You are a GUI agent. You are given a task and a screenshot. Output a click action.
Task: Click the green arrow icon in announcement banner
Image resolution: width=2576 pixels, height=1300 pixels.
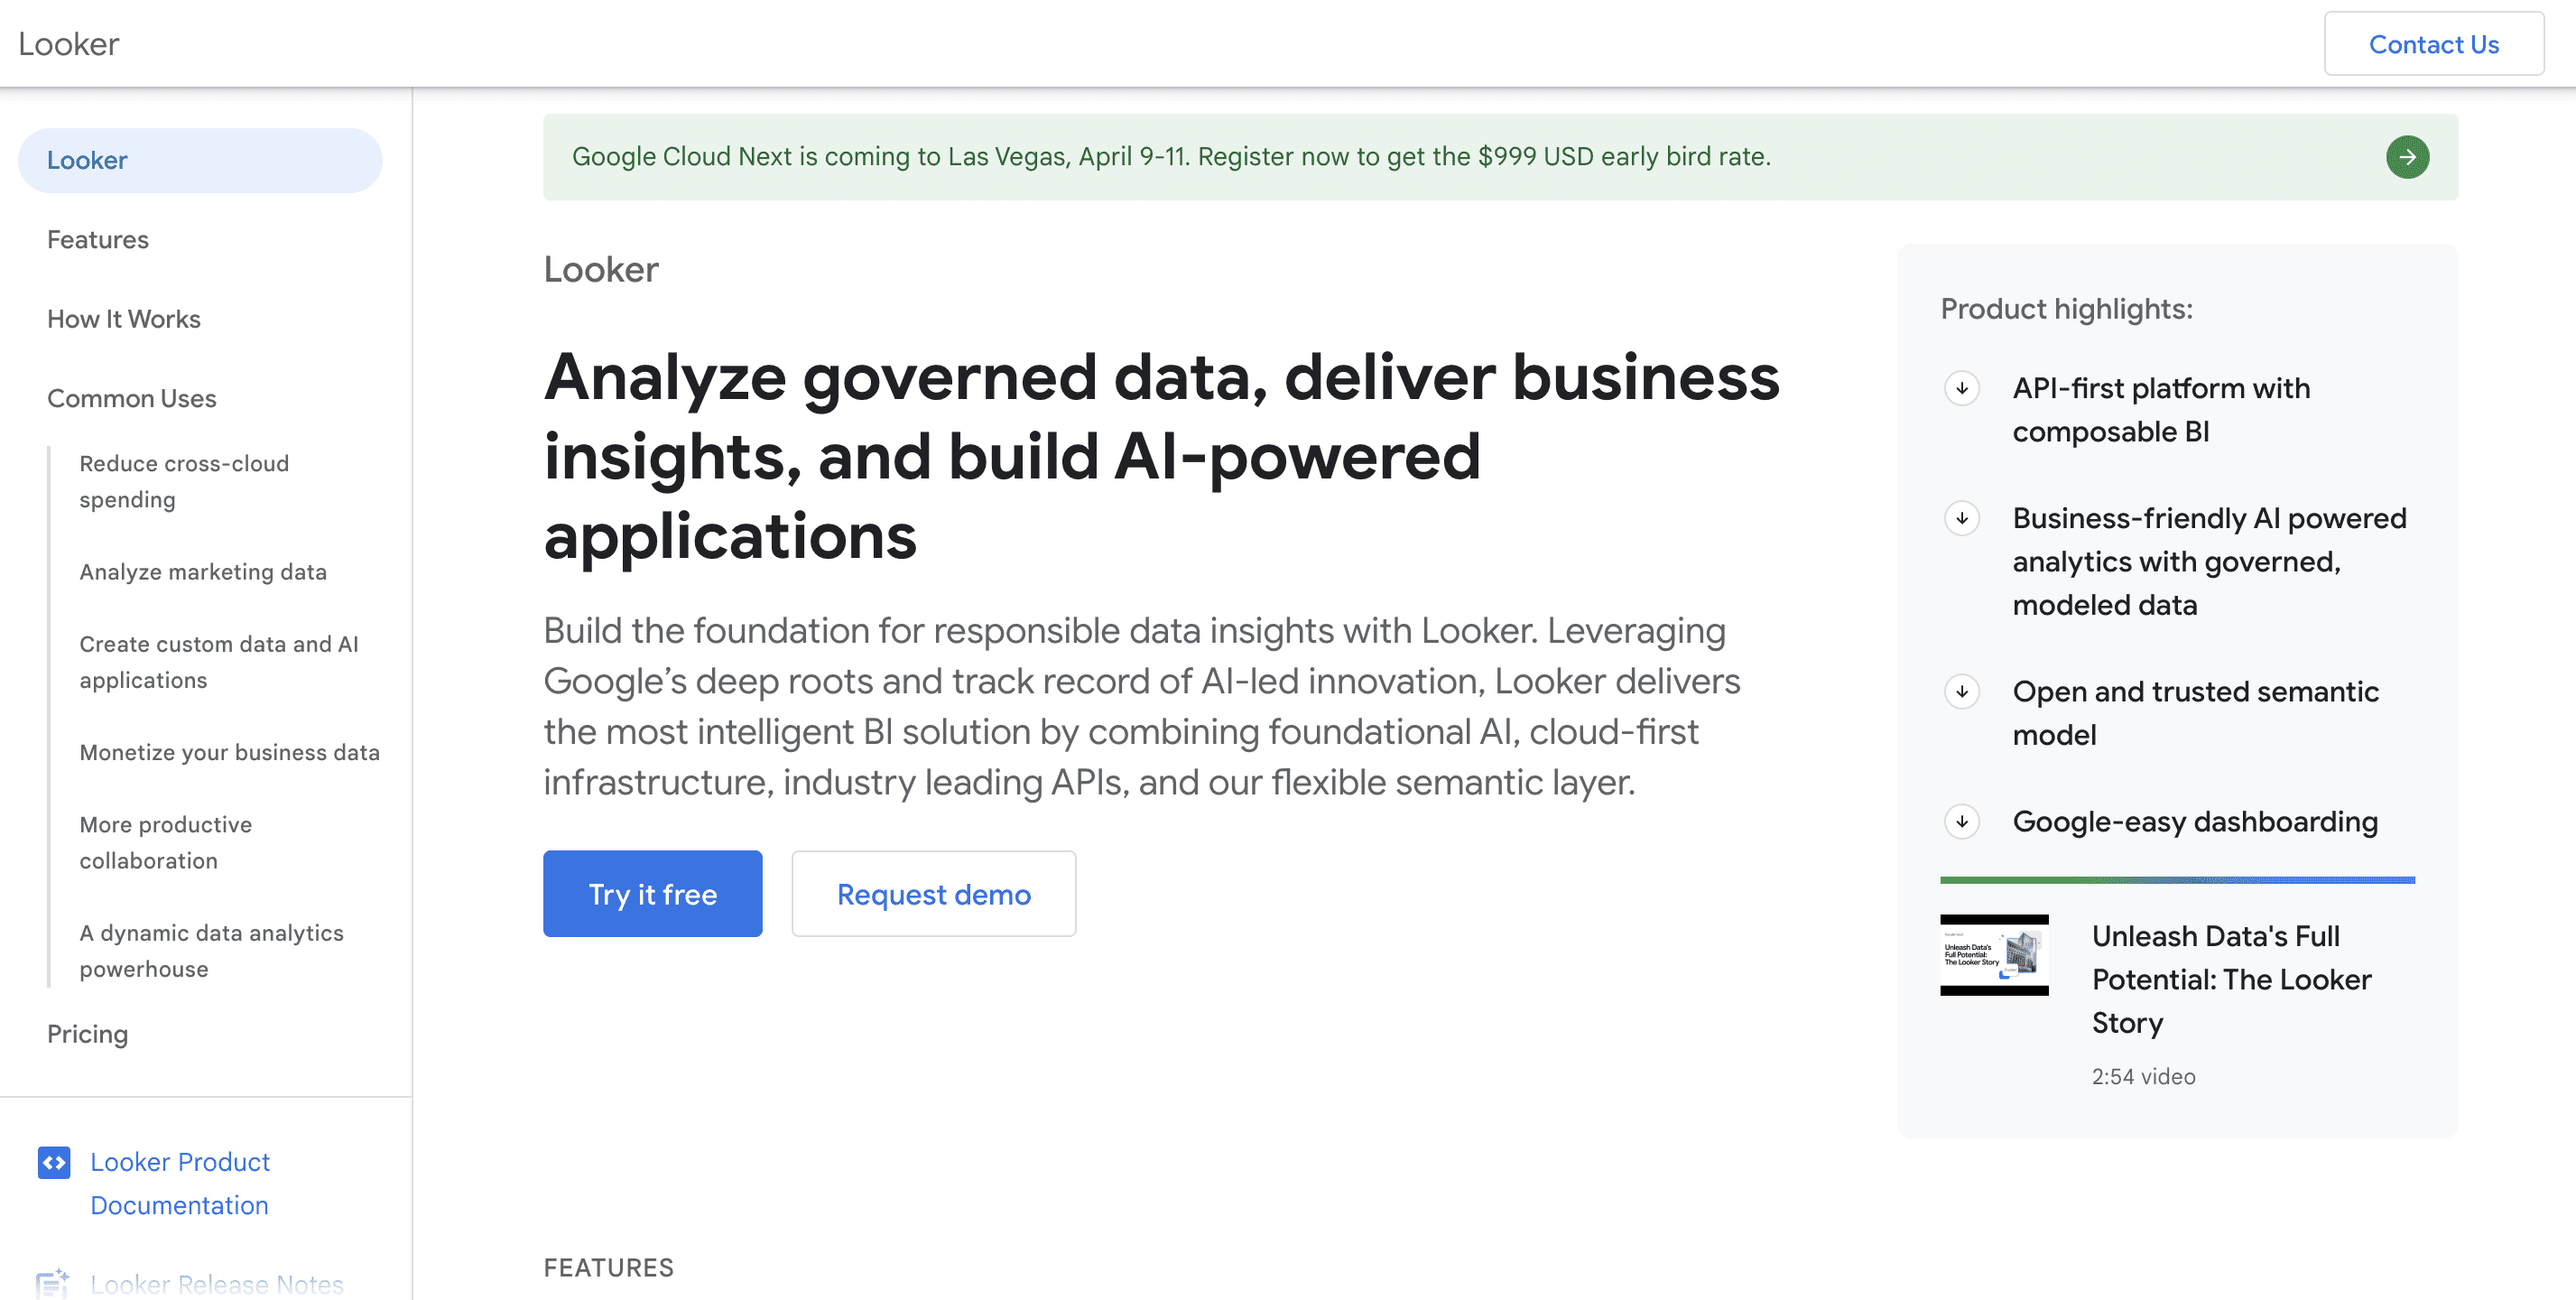(2407, 157)
